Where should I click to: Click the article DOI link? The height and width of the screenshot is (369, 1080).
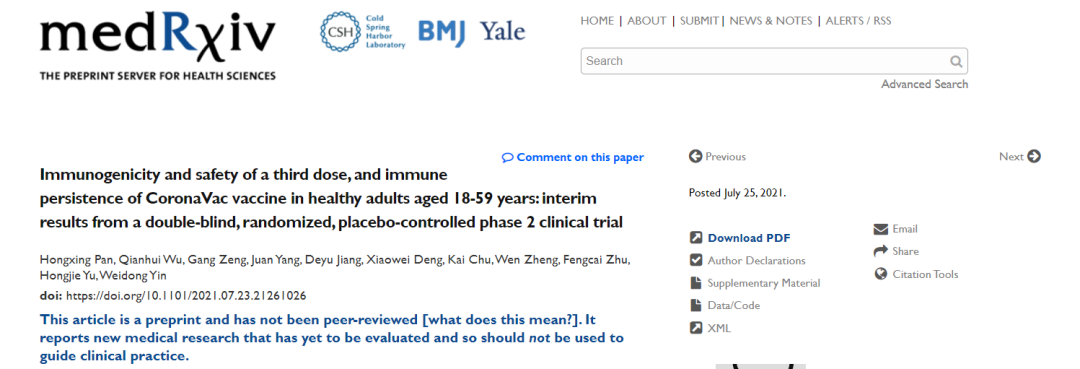[x=186, y=296]
